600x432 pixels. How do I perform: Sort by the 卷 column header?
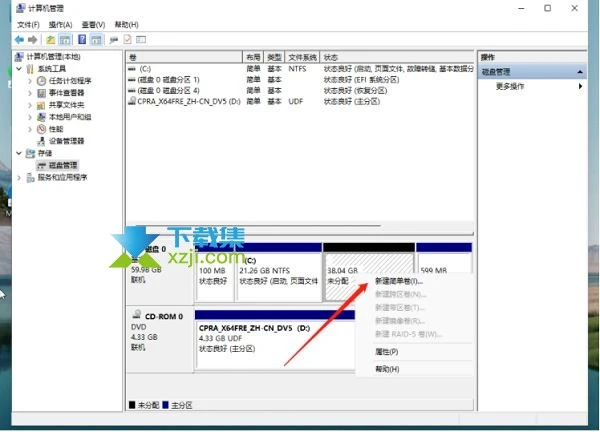pos(184,57)
